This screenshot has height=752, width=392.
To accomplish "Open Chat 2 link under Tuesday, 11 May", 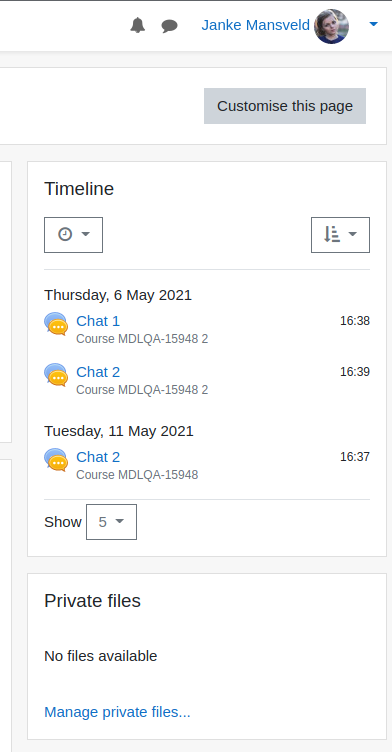I will point(98,457).
